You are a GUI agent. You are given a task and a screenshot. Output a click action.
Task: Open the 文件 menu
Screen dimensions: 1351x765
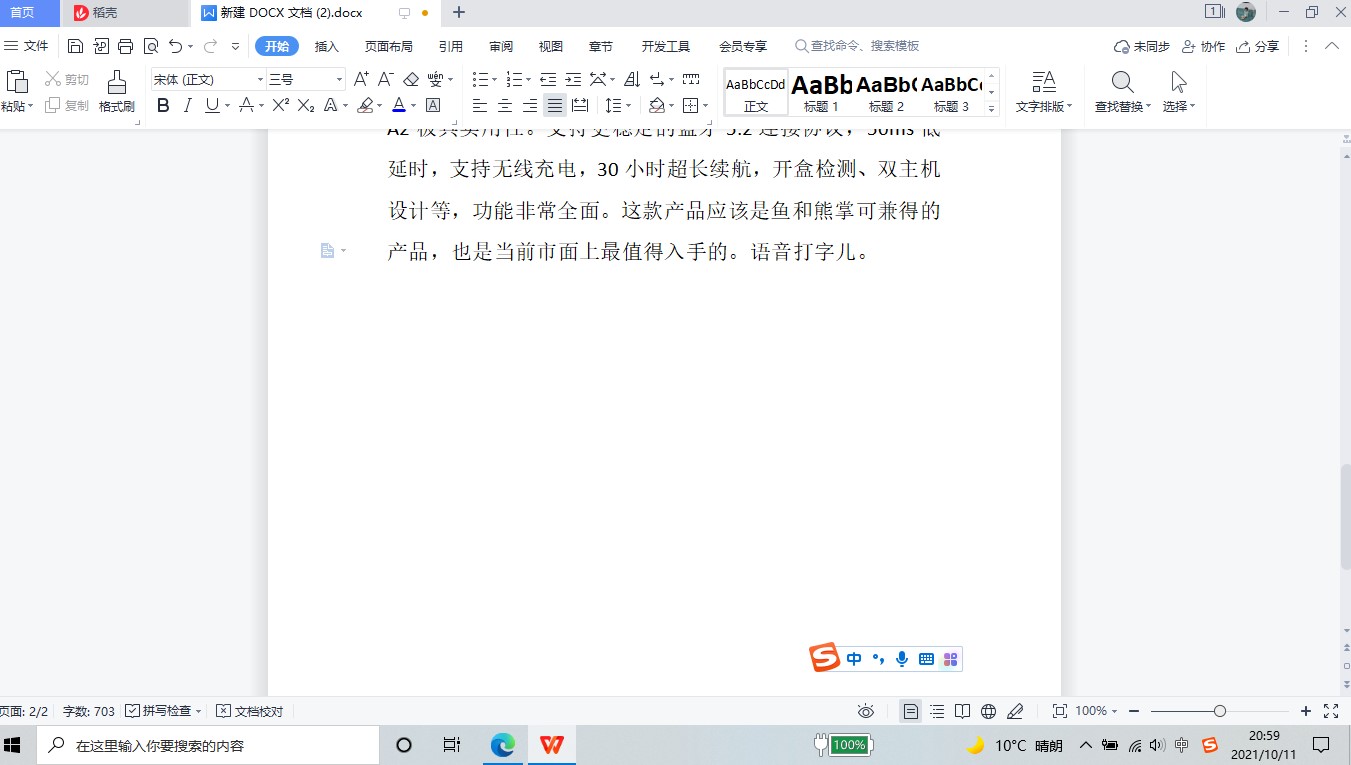(27, 46)
